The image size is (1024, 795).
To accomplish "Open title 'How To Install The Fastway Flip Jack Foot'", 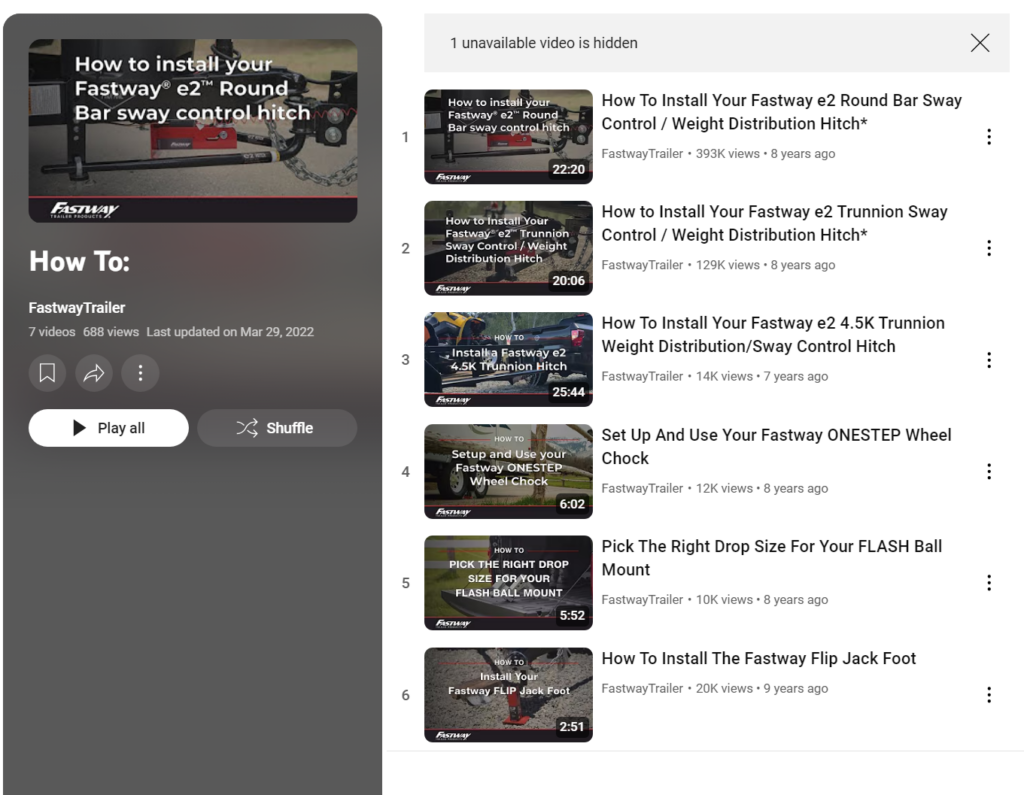I will pyautogui.click(x=758, y=658).
